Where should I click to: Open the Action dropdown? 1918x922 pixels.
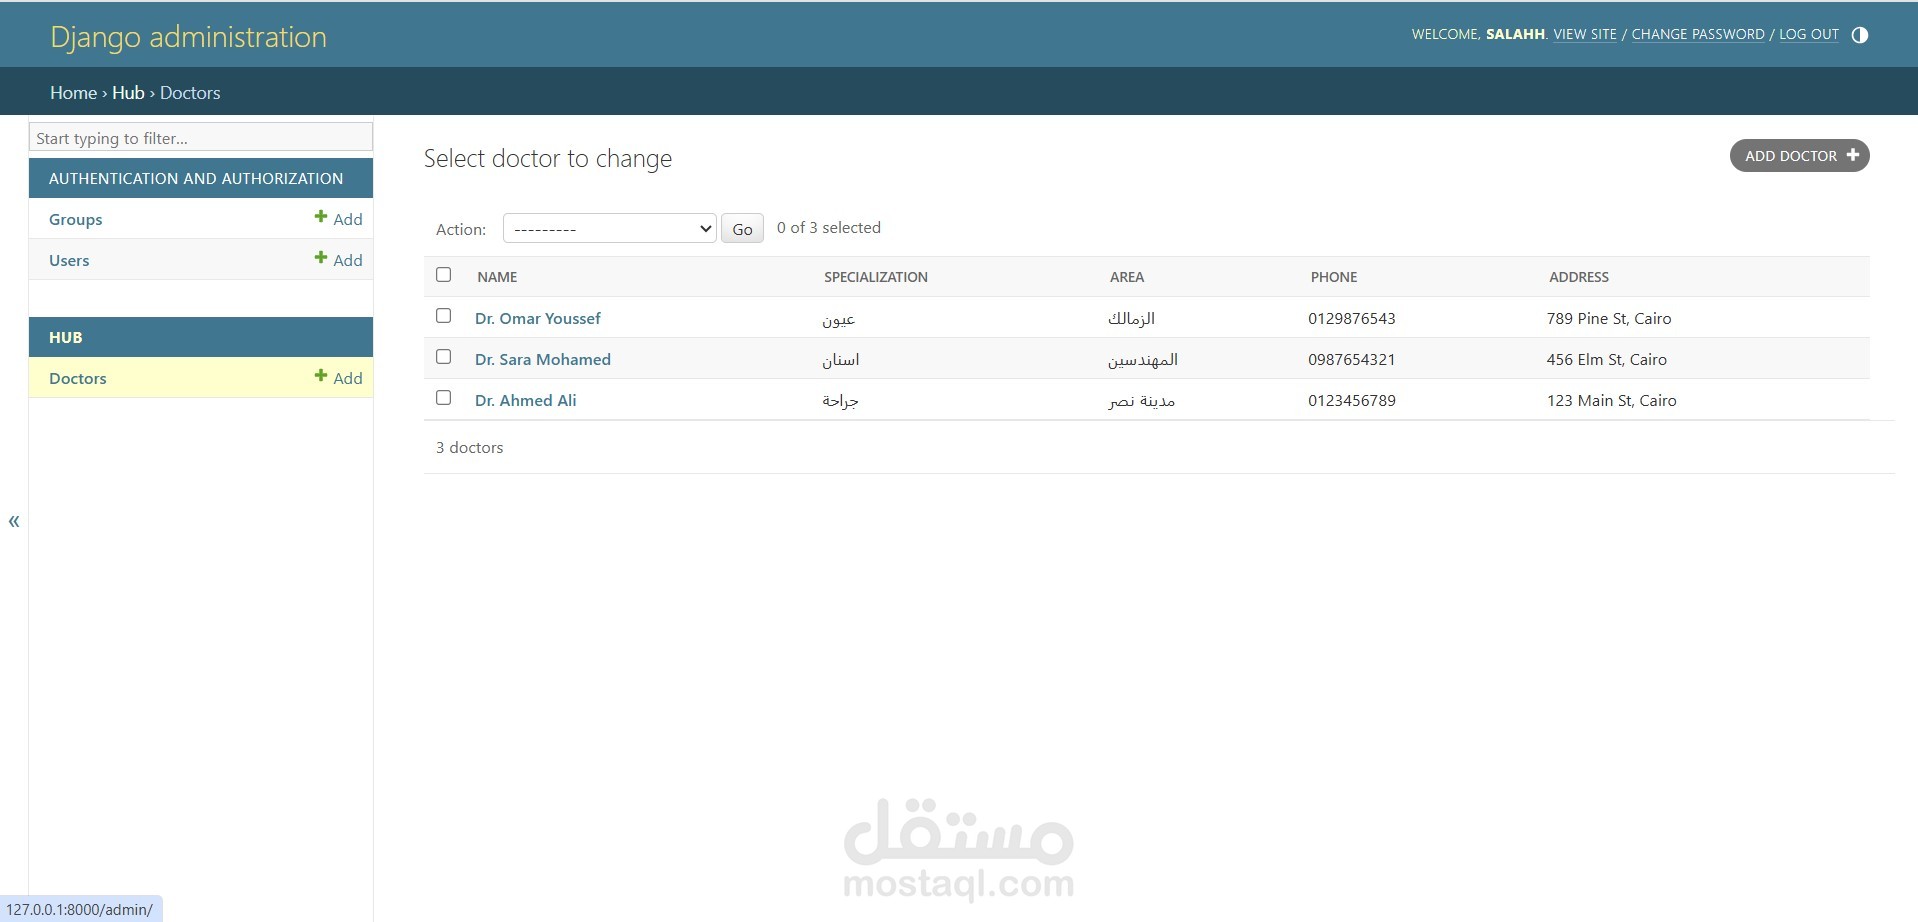[609, 228]
